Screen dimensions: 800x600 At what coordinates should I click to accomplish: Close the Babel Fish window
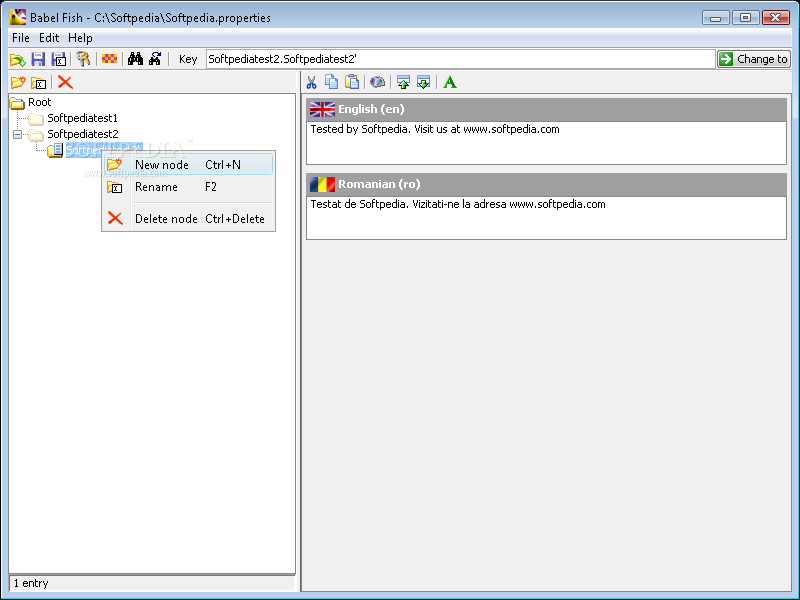pyautogui.click(x=776, y=18)
